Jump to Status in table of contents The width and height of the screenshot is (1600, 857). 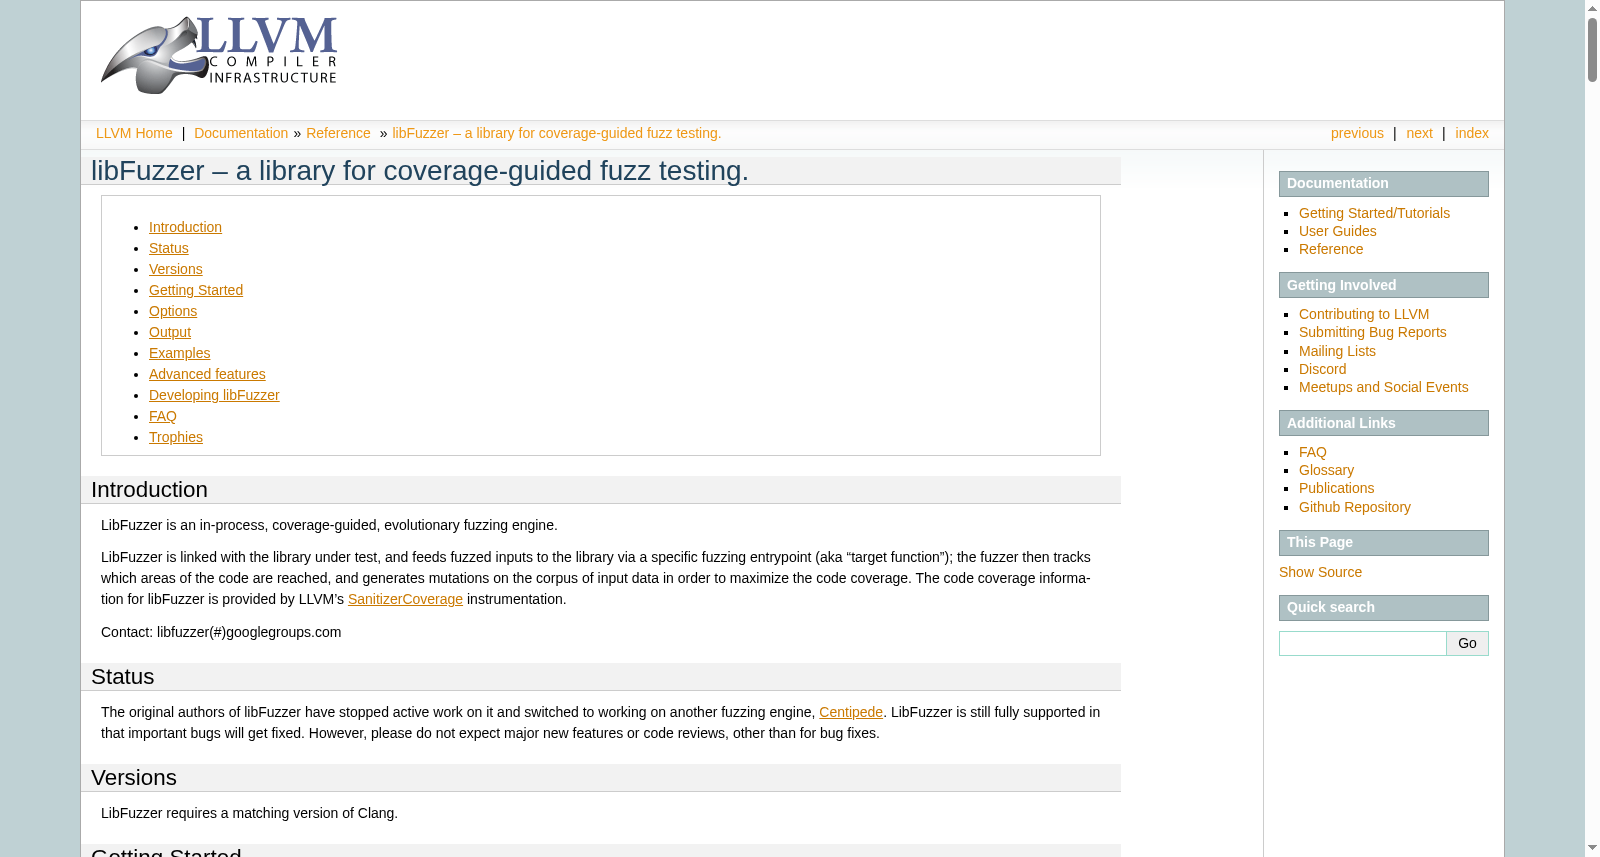[x=168, y=248]
